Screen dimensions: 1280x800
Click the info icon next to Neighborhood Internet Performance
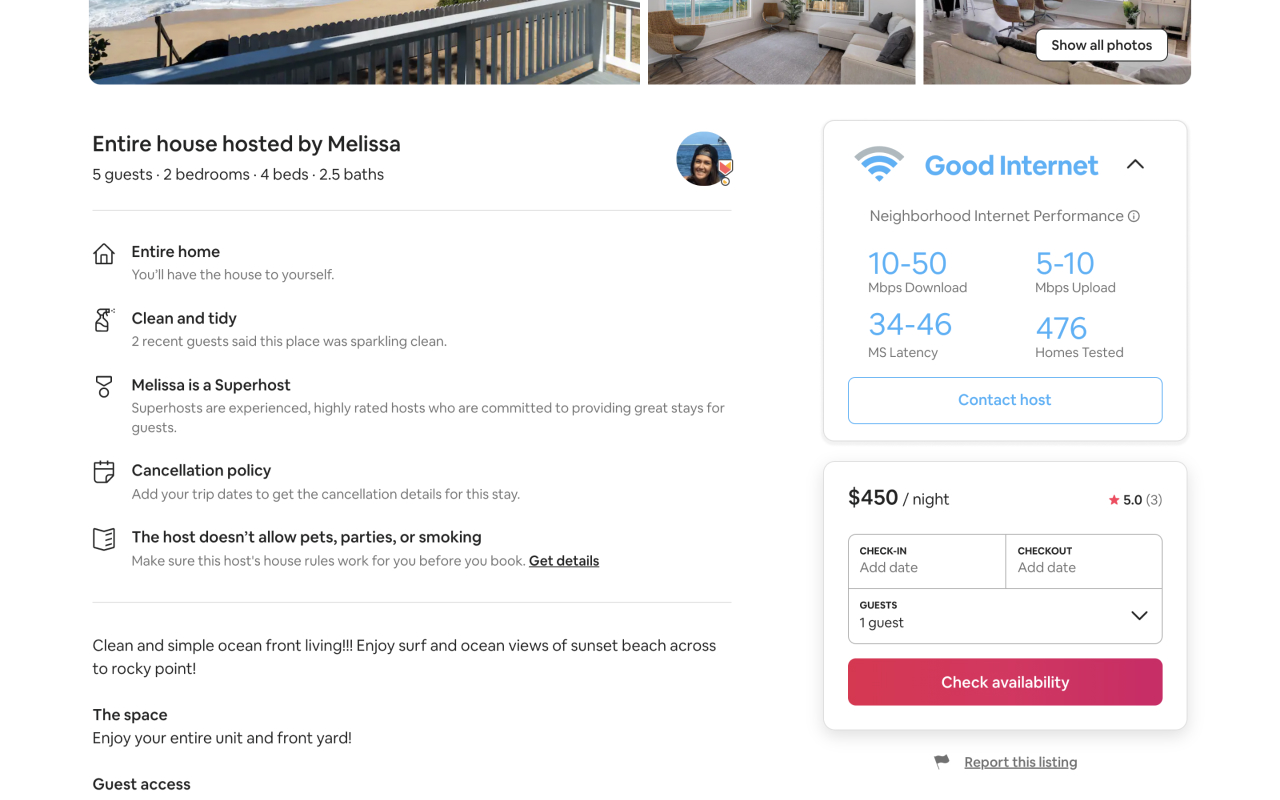[1133, 215]
